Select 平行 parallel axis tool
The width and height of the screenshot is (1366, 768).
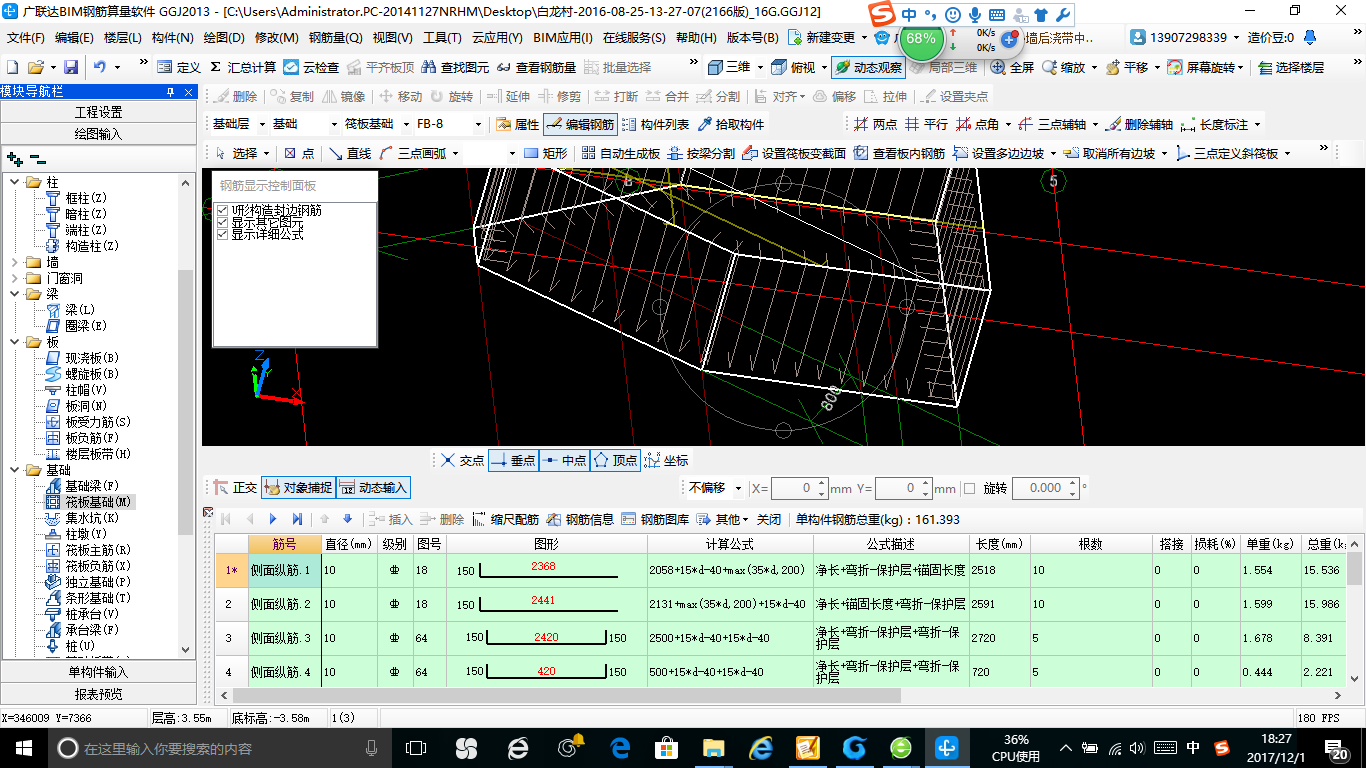tap(926, 125)
